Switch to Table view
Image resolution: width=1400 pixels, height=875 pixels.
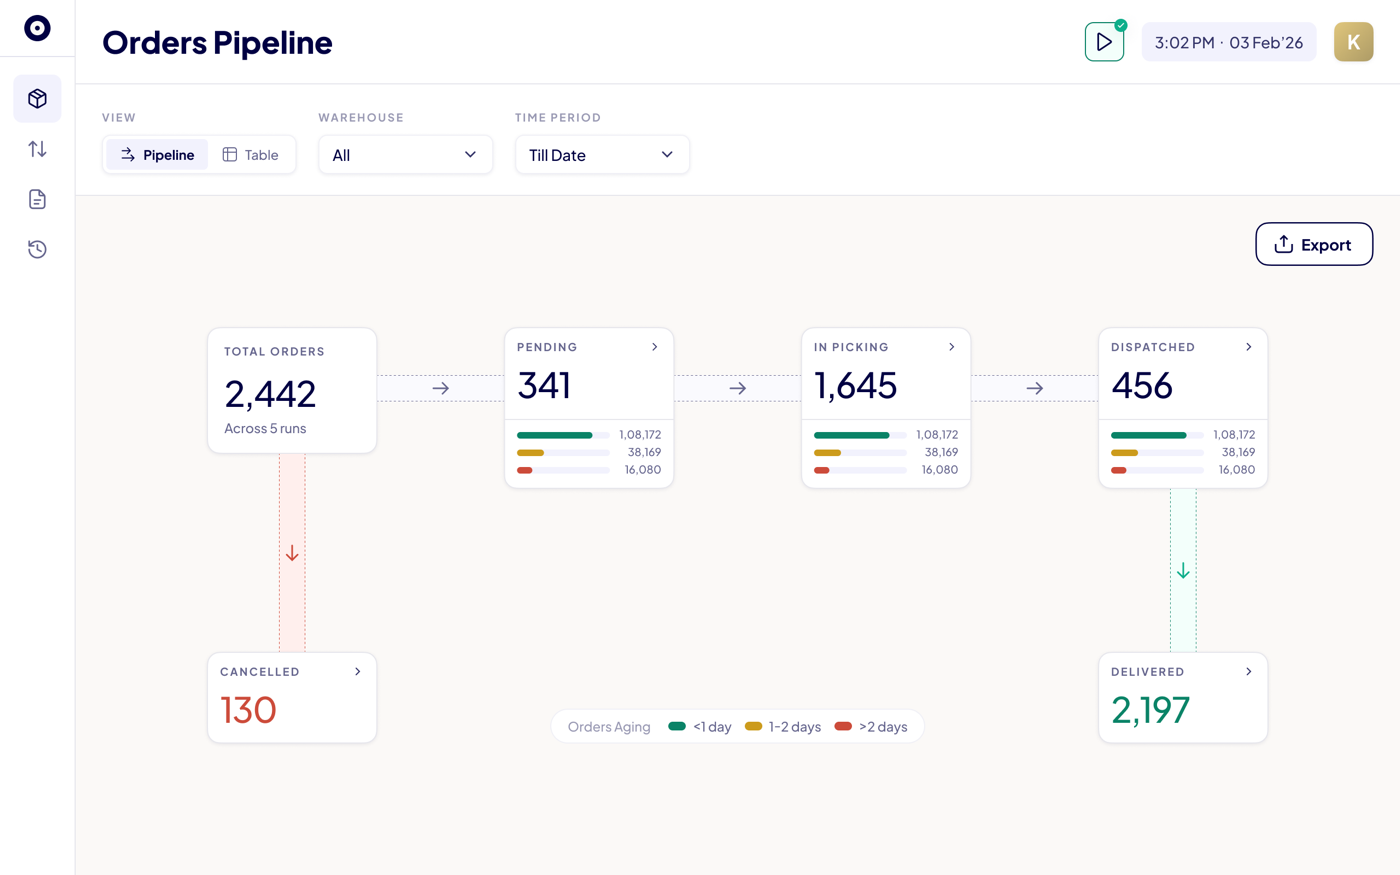click(250, 155)
